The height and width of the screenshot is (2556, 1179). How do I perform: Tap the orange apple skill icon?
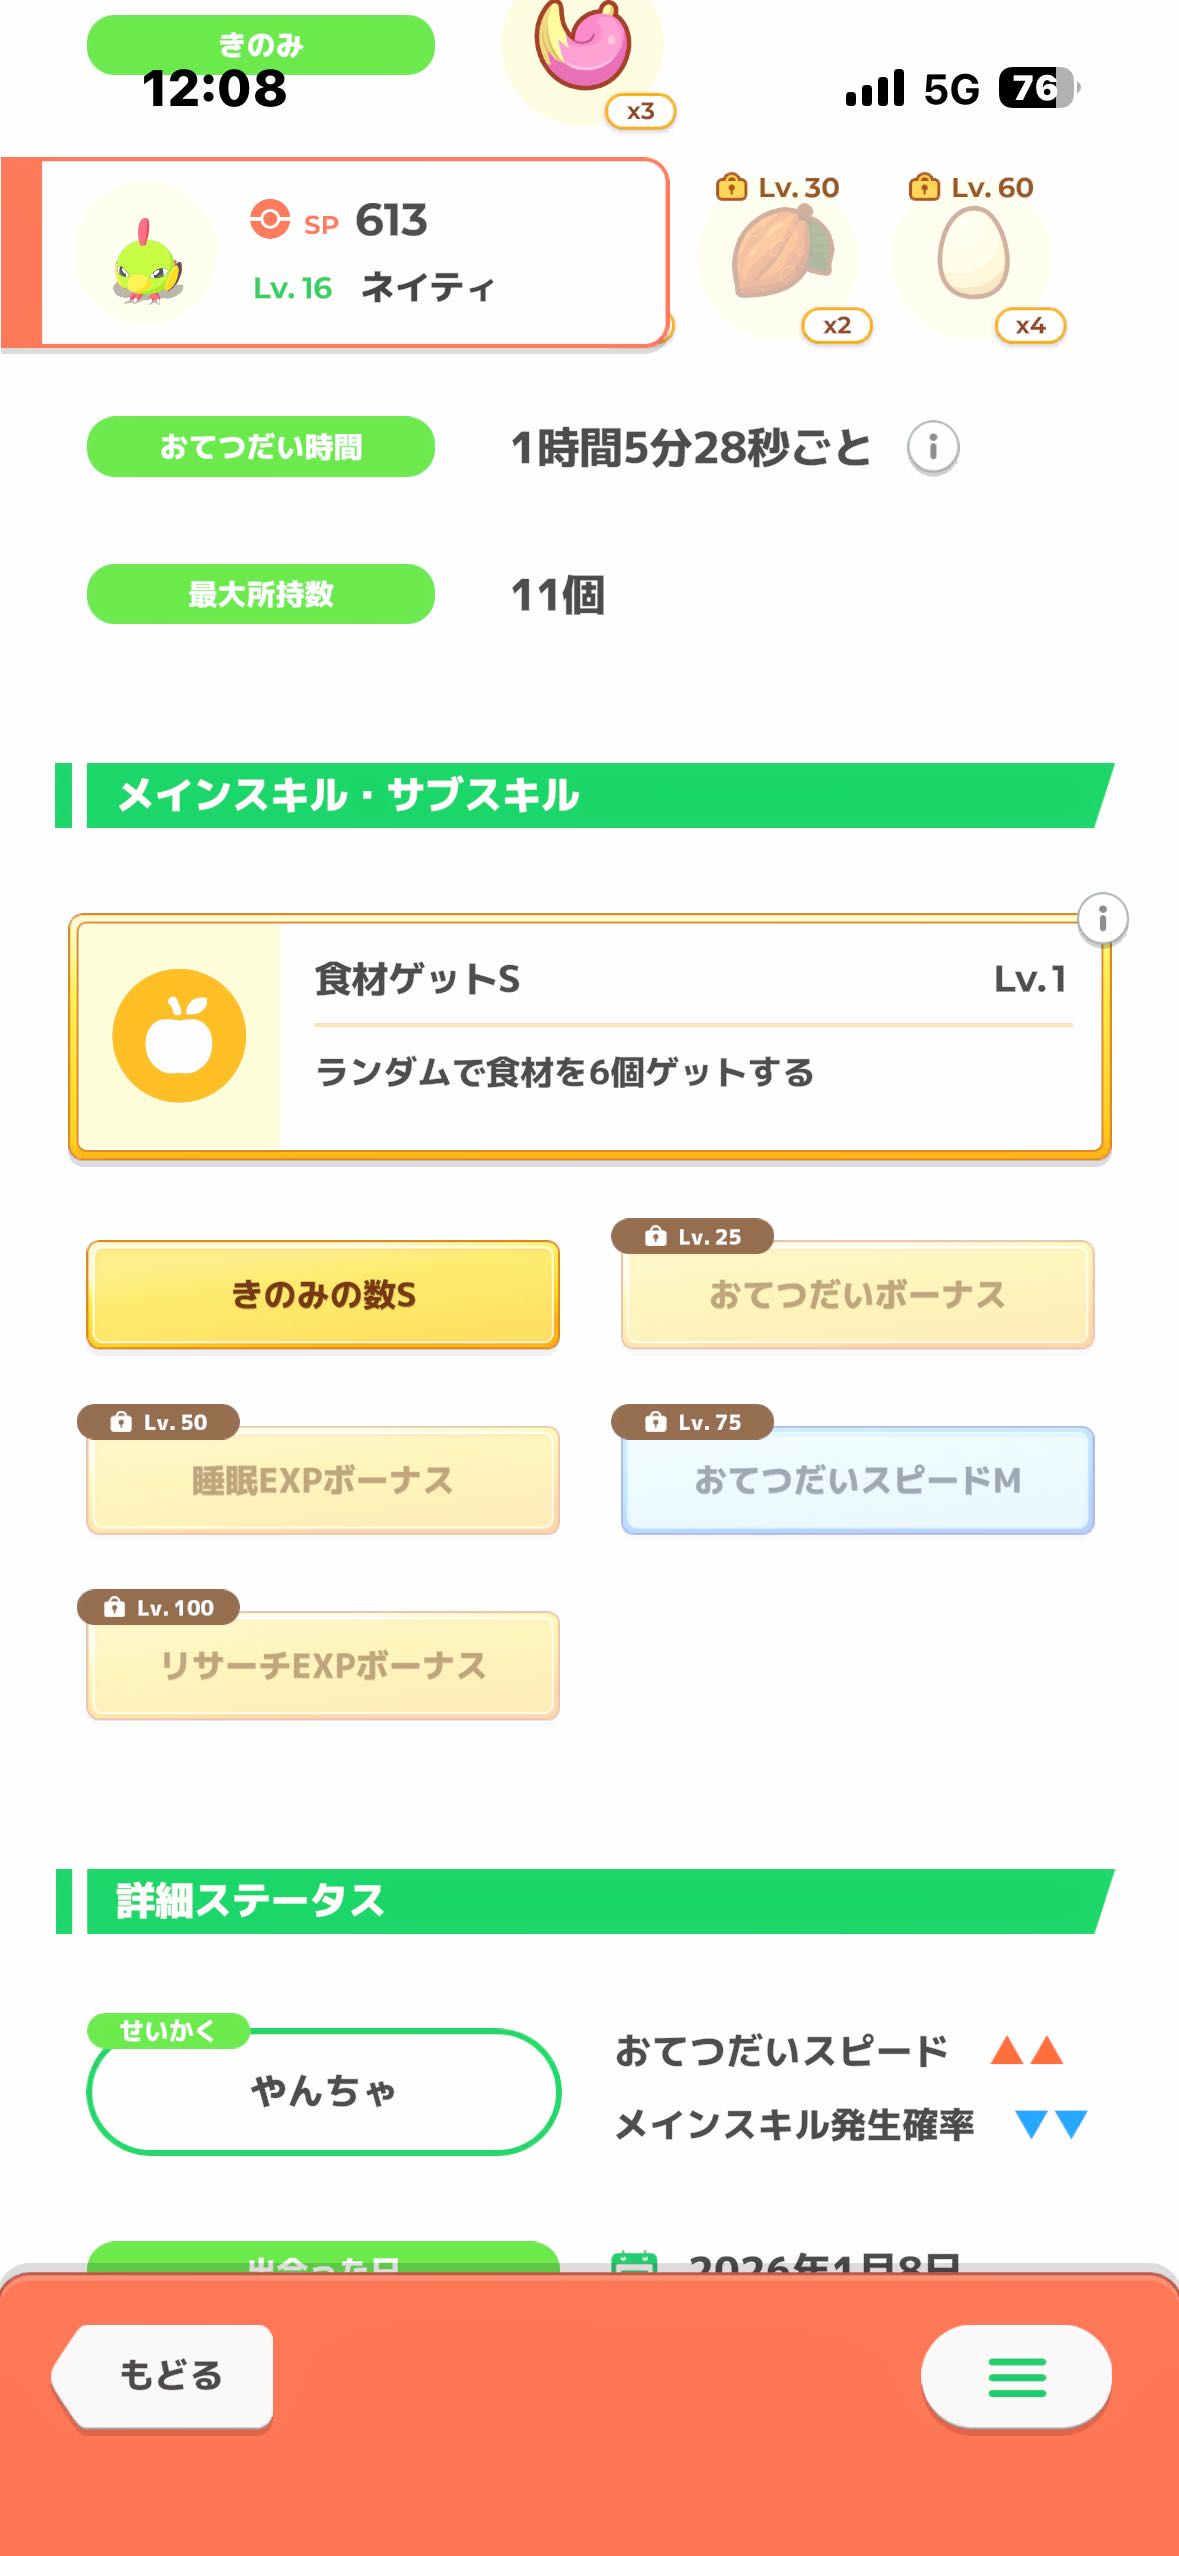[x=179, y=1036]
